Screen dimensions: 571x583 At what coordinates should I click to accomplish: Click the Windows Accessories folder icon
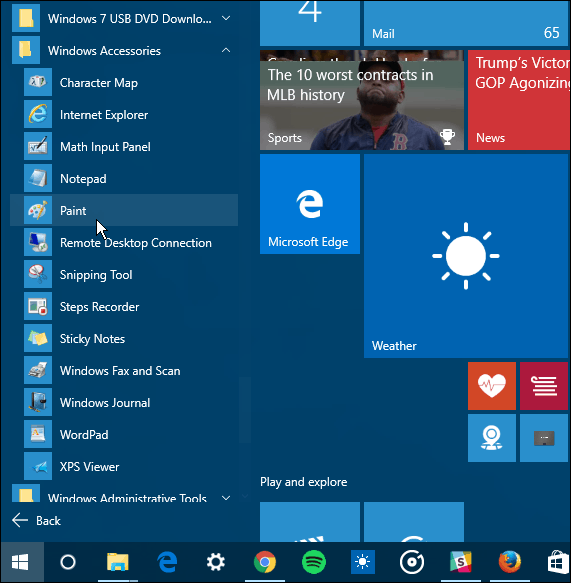click(26, 50)
